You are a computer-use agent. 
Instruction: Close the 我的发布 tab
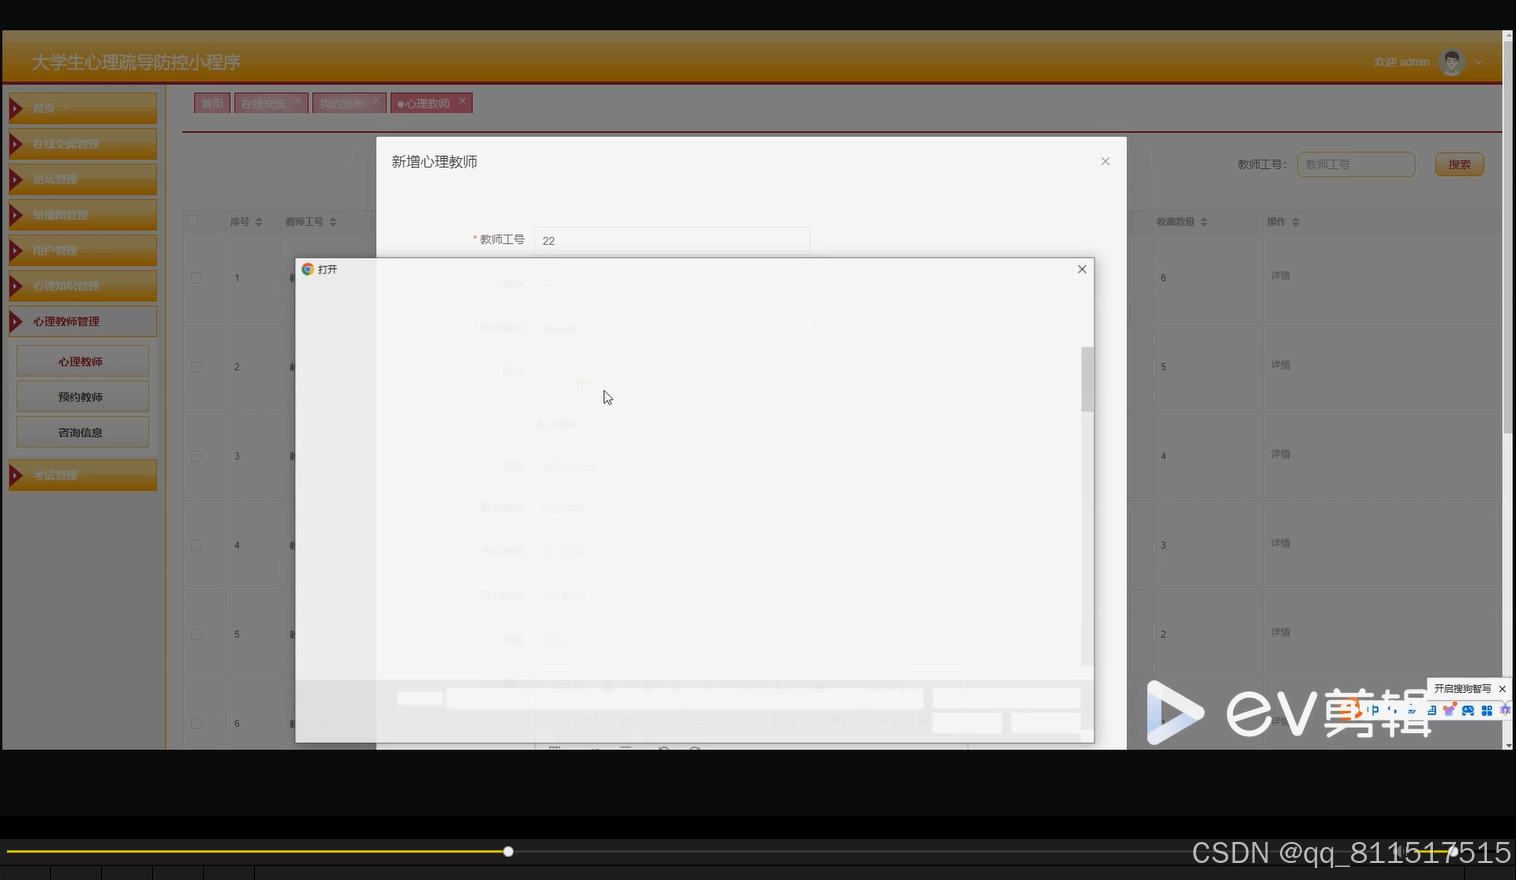click(376, 101)
